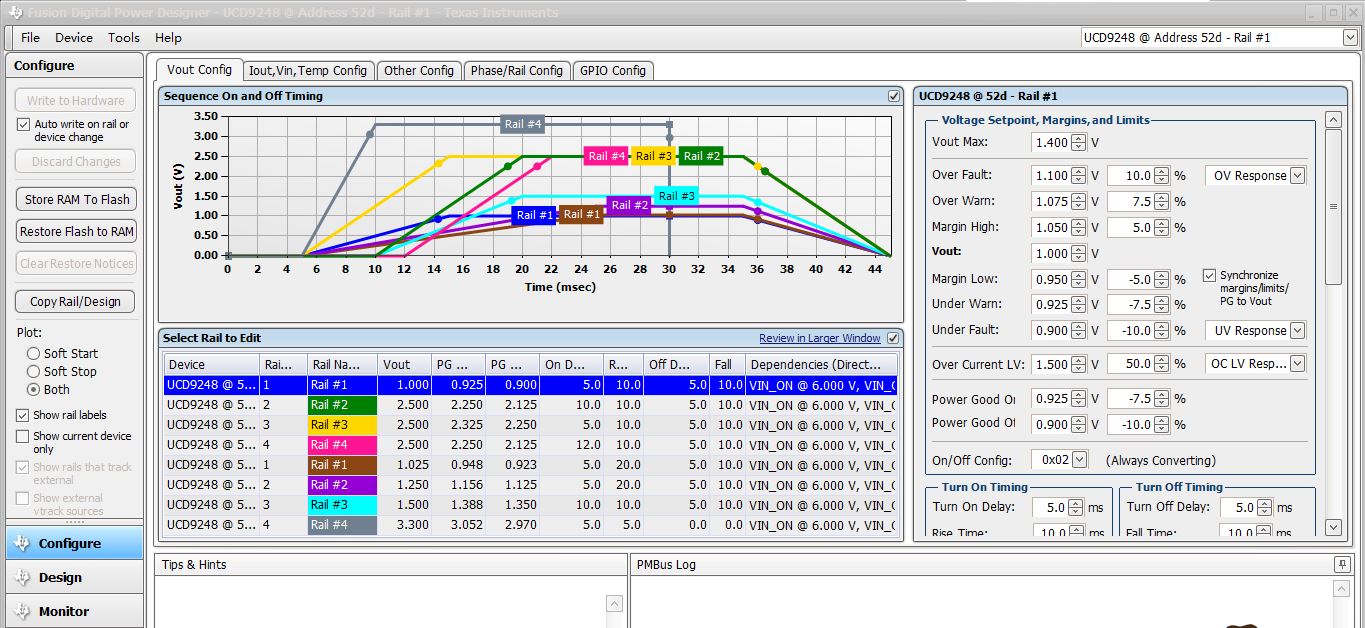Image resolution: width=1365 pixels, height=628 pixels.
Task: Toggle the Select Rail to Edit panel checkbox
Action: pyautogui.click(x=893, y=338)
